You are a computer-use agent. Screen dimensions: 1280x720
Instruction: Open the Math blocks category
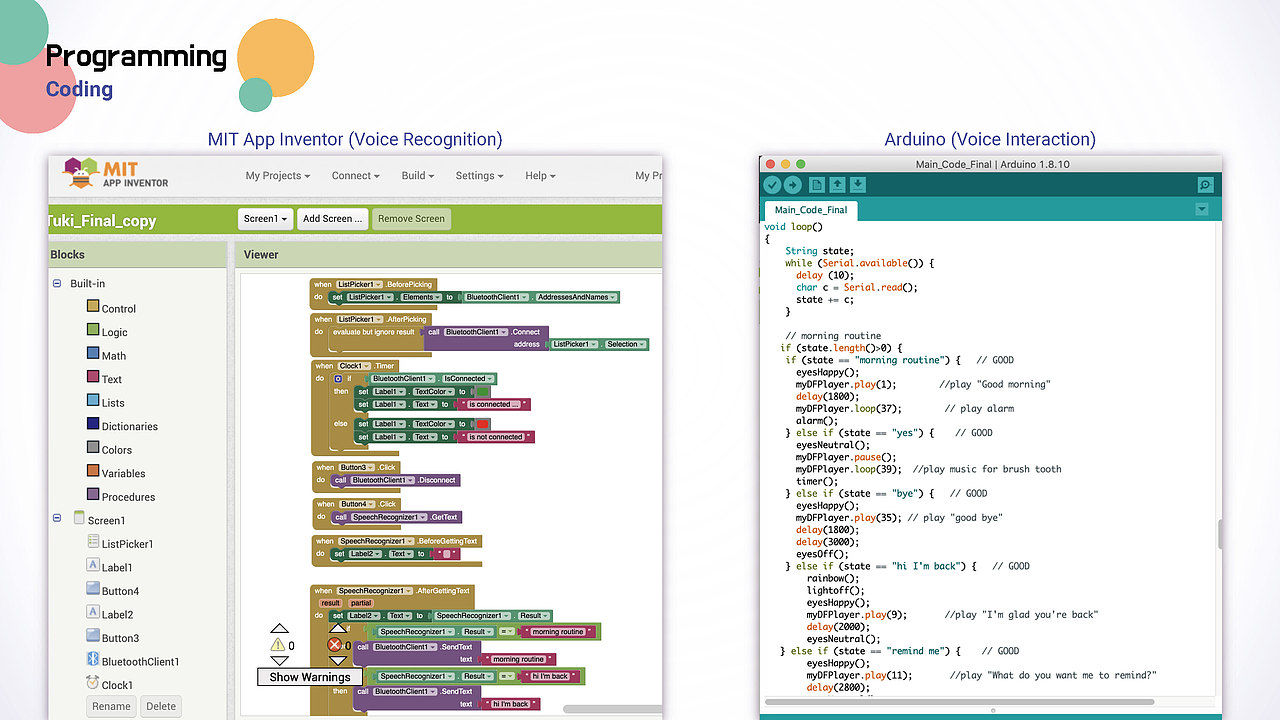pos(106,355)
